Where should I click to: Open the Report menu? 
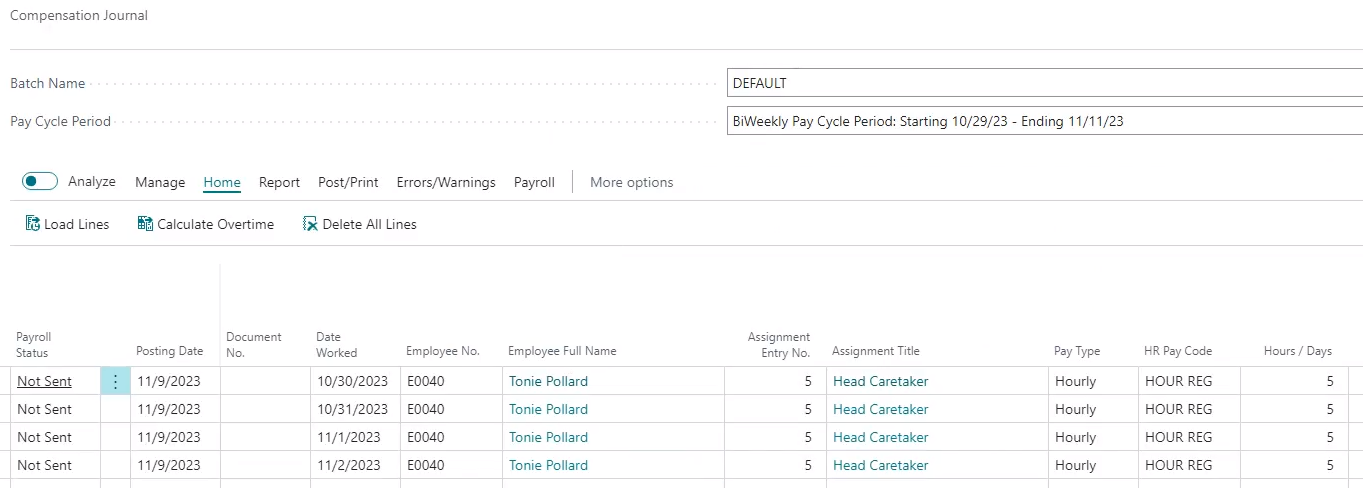[x=279, y=182]
